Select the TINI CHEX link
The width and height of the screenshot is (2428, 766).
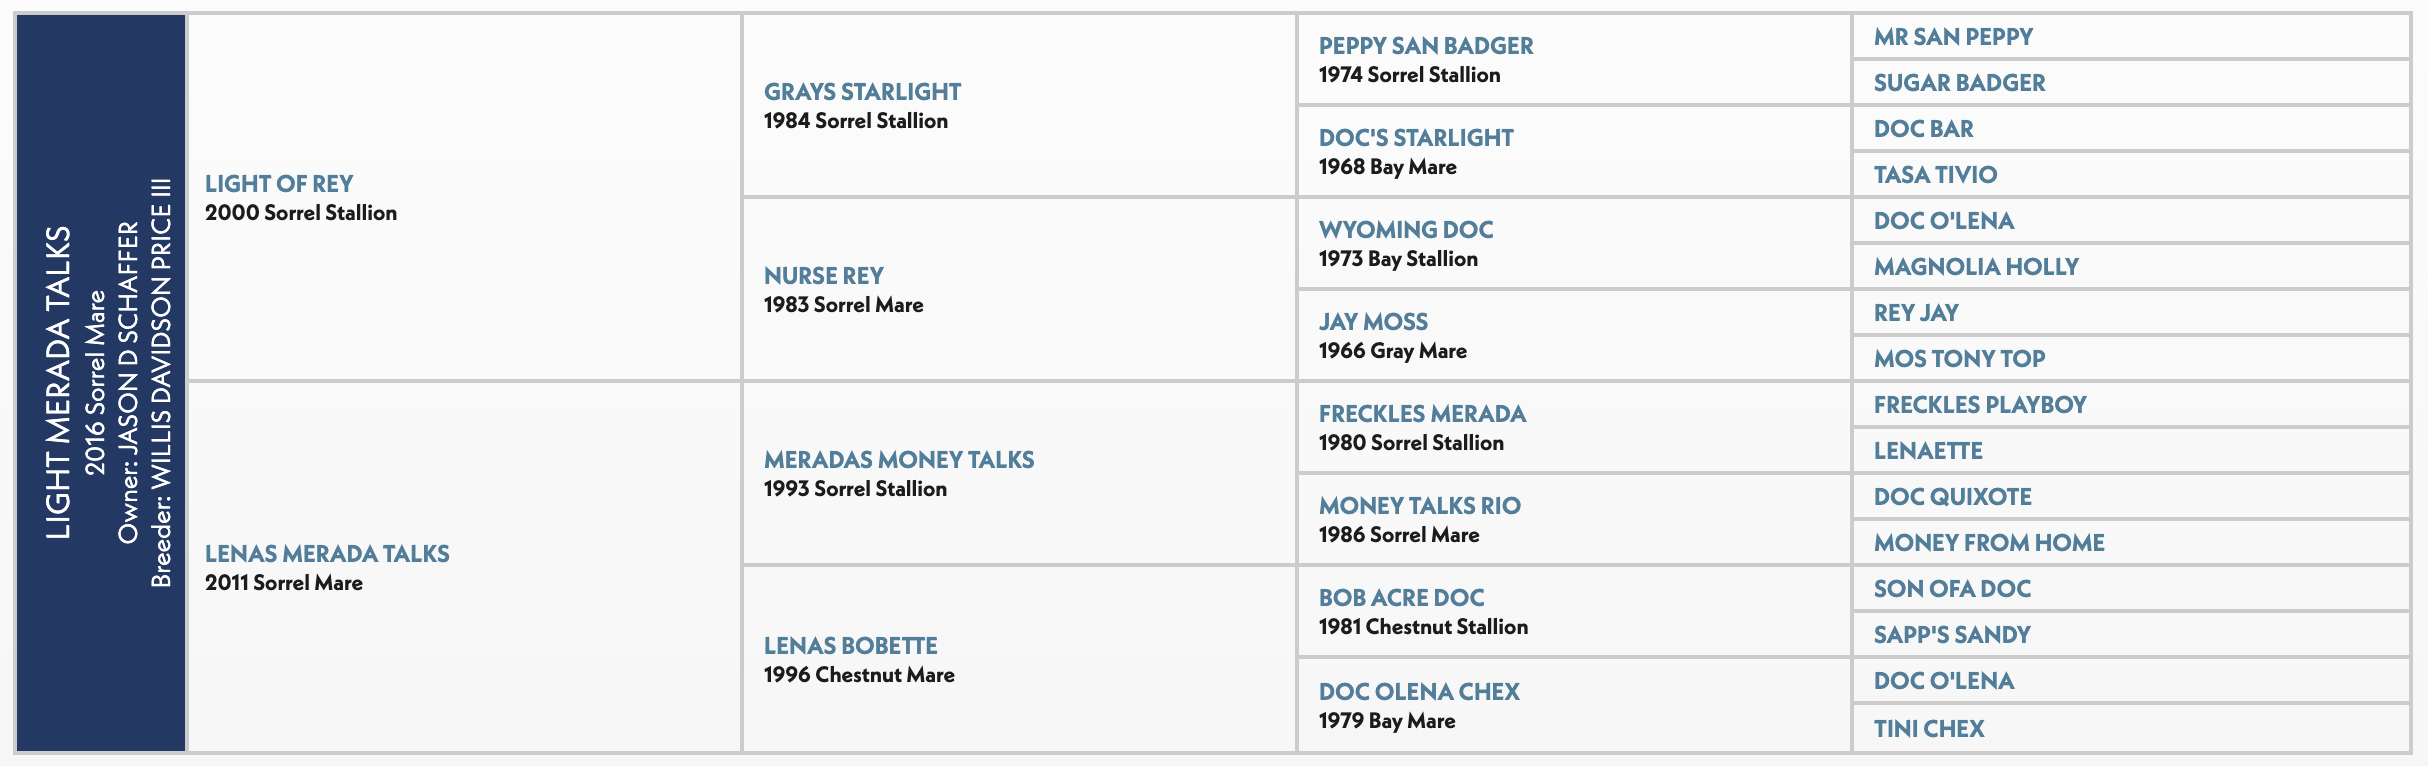click(x=1929, y=729)
